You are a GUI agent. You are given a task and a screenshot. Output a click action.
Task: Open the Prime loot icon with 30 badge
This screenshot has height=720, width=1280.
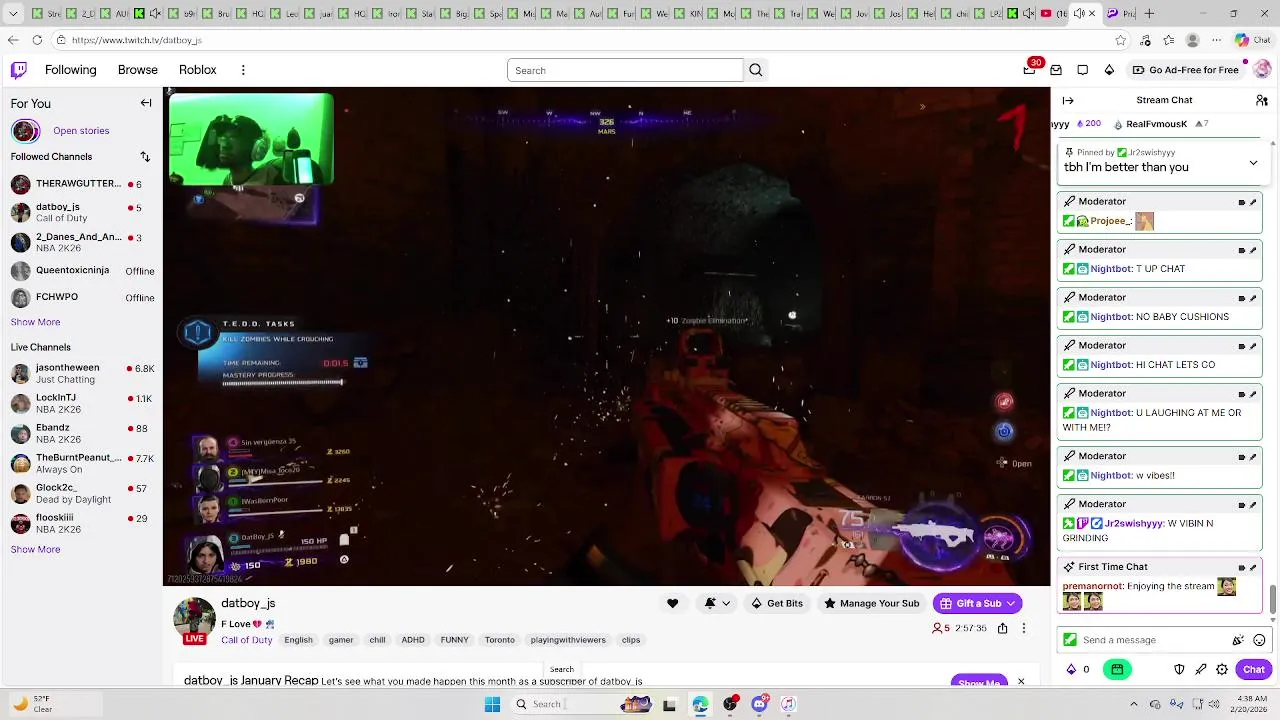tap(1030, 70)
